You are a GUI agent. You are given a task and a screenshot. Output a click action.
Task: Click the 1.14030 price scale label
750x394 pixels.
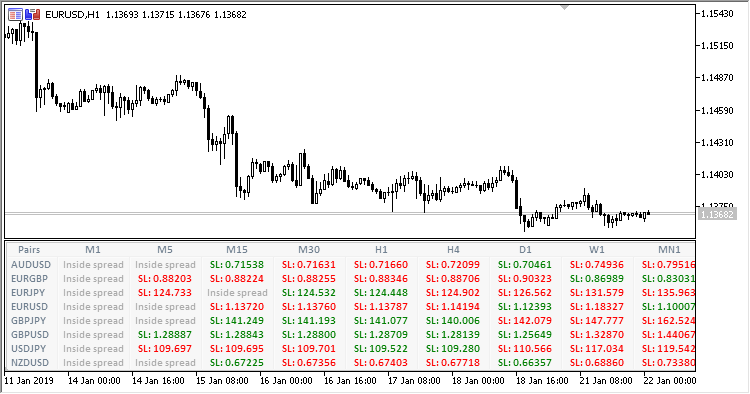(717, 175)
